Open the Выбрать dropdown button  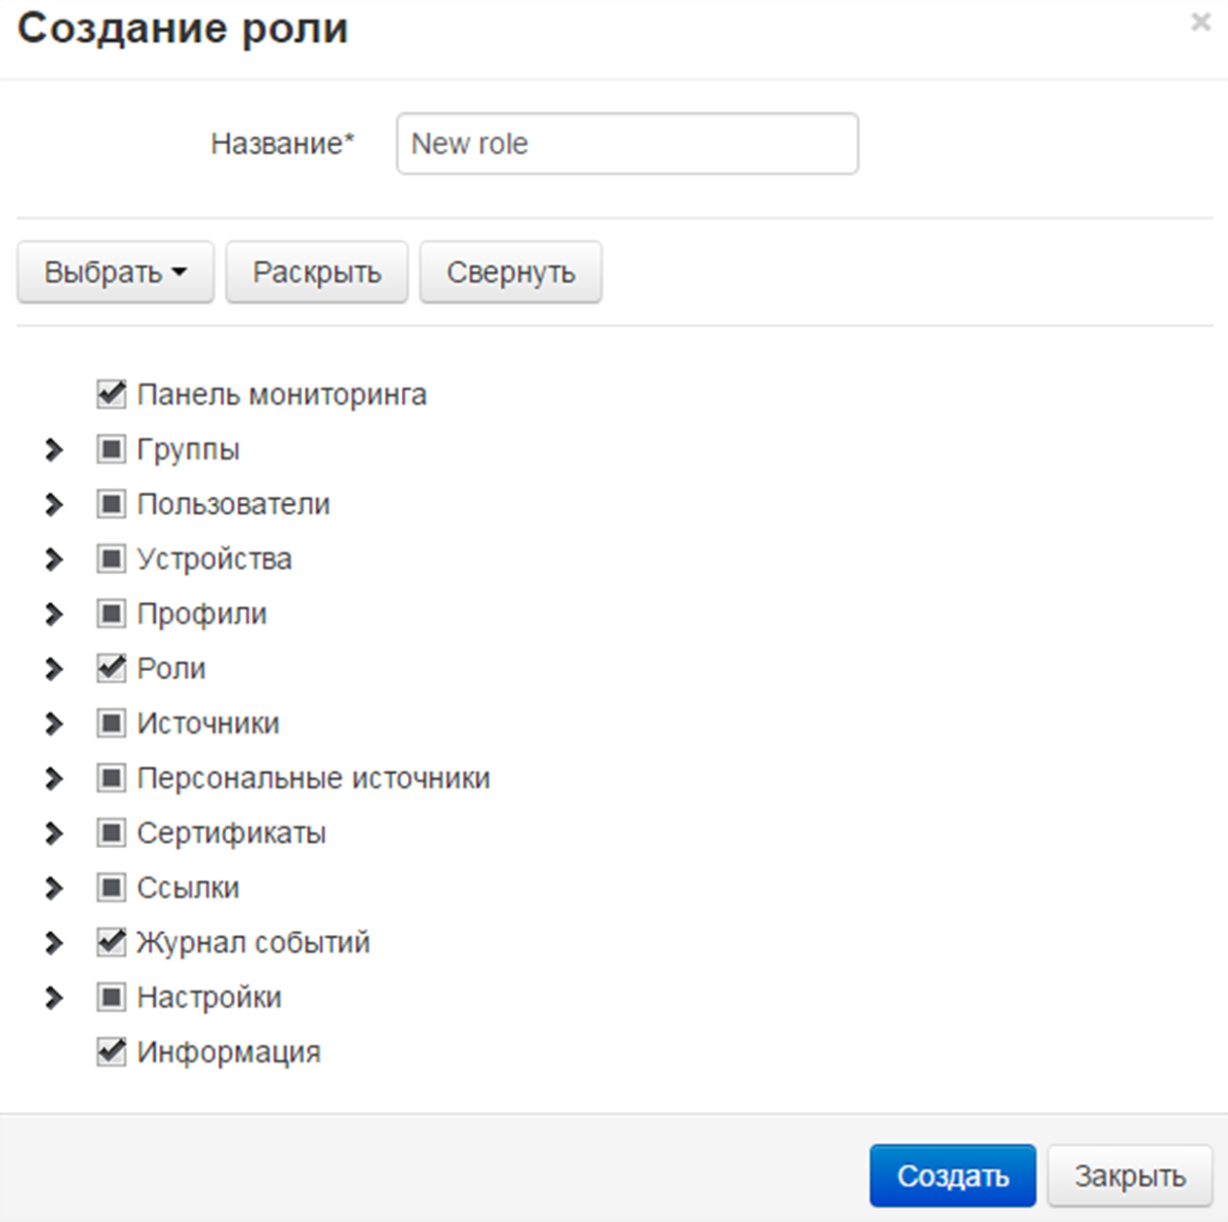pos(115,272)
